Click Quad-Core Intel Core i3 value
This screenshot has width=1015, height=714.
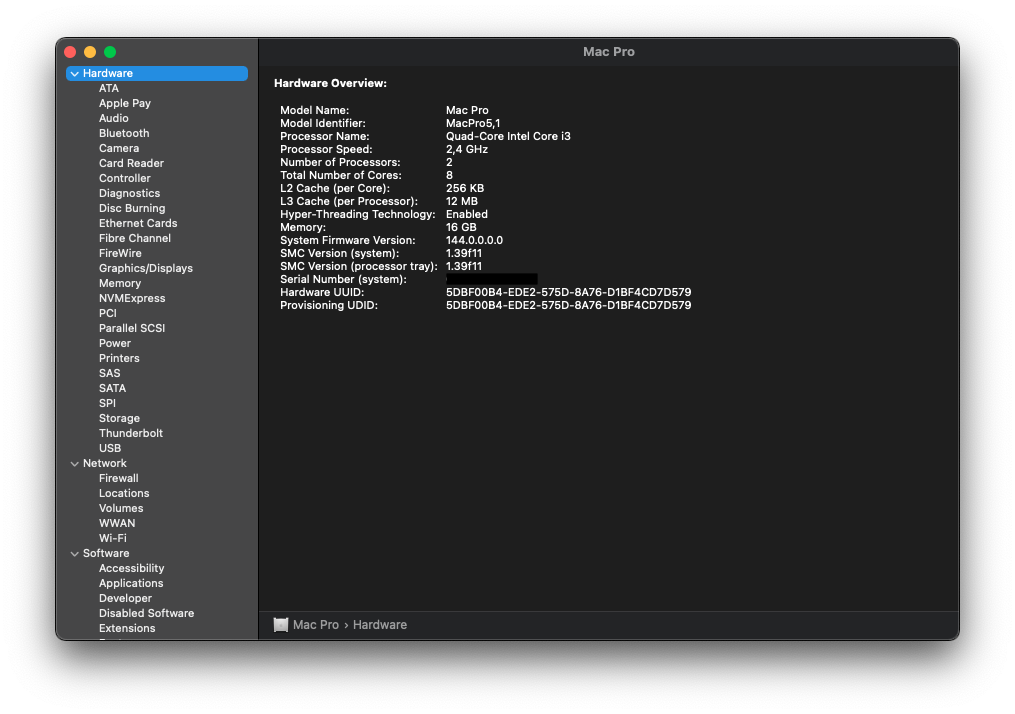tap(508, 136)
